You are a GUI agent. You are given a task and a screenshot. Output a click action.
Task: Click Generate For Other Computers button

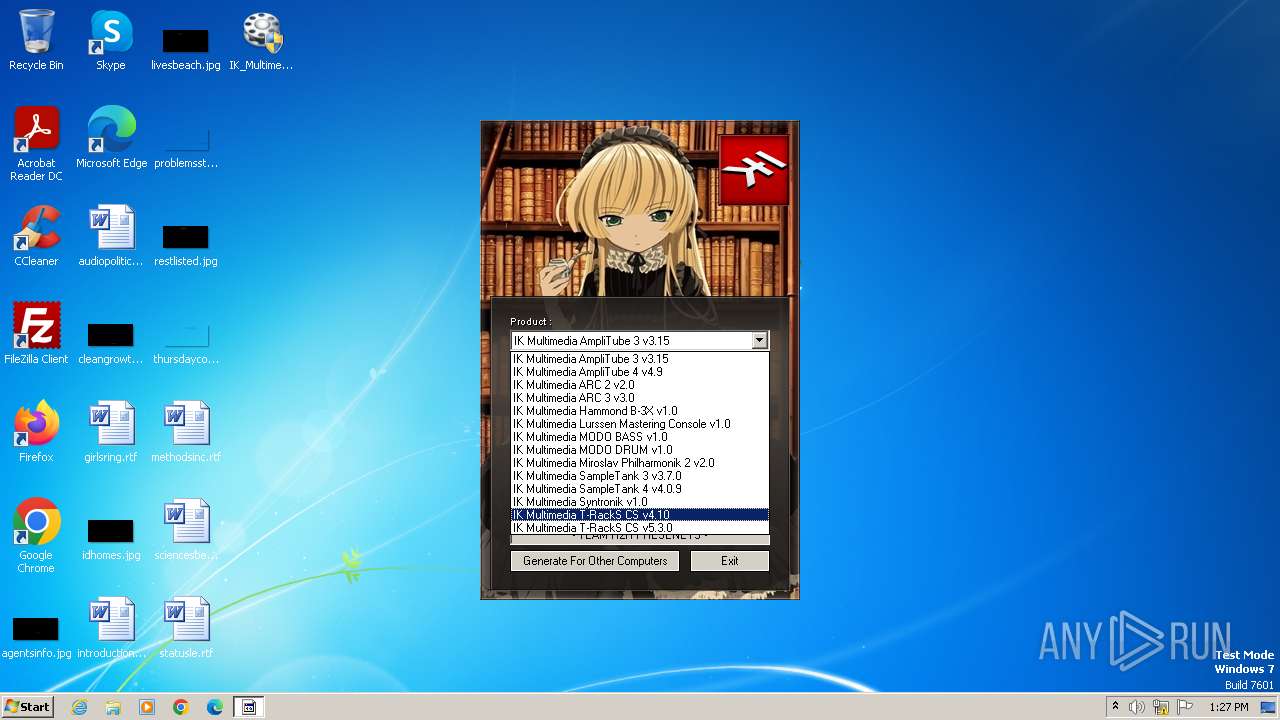click(x=595, y=561)
